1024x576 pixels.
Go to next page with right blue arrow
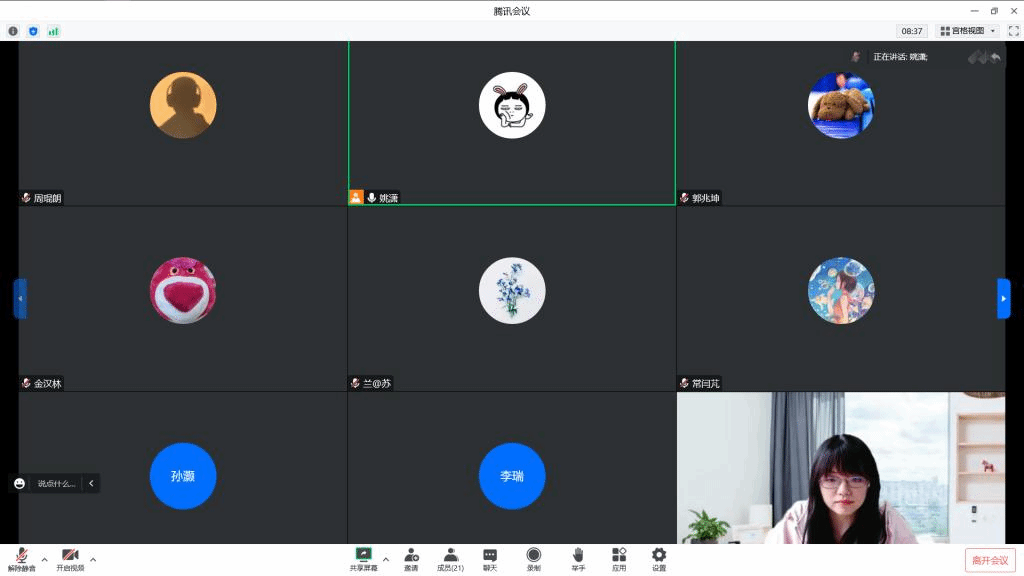click(x=1003, y=298)
